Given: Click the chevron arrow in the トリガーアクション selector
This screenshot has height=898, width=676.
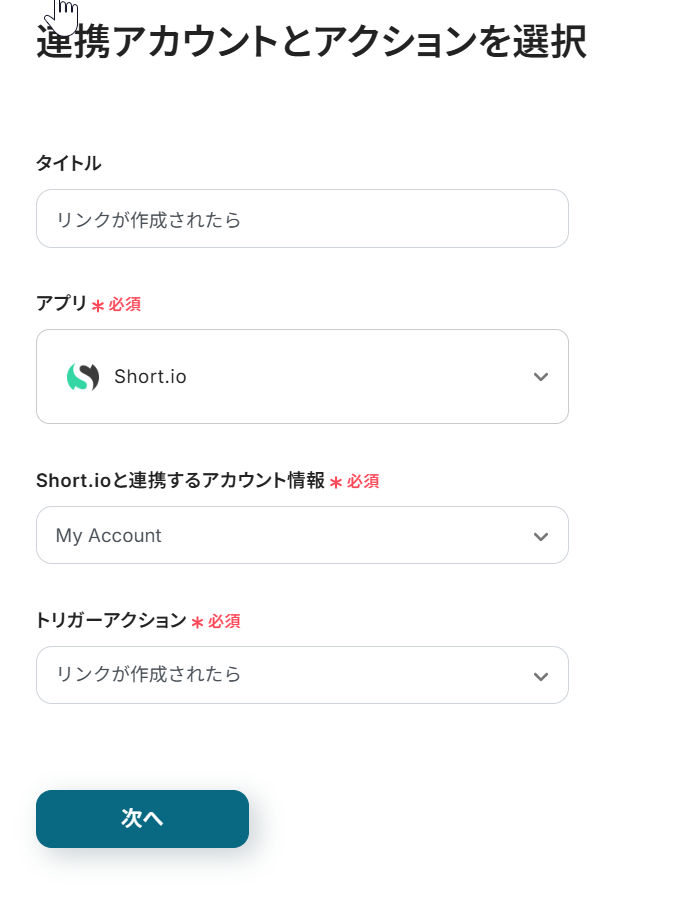Looking at the screenshot, I should 541,676.
